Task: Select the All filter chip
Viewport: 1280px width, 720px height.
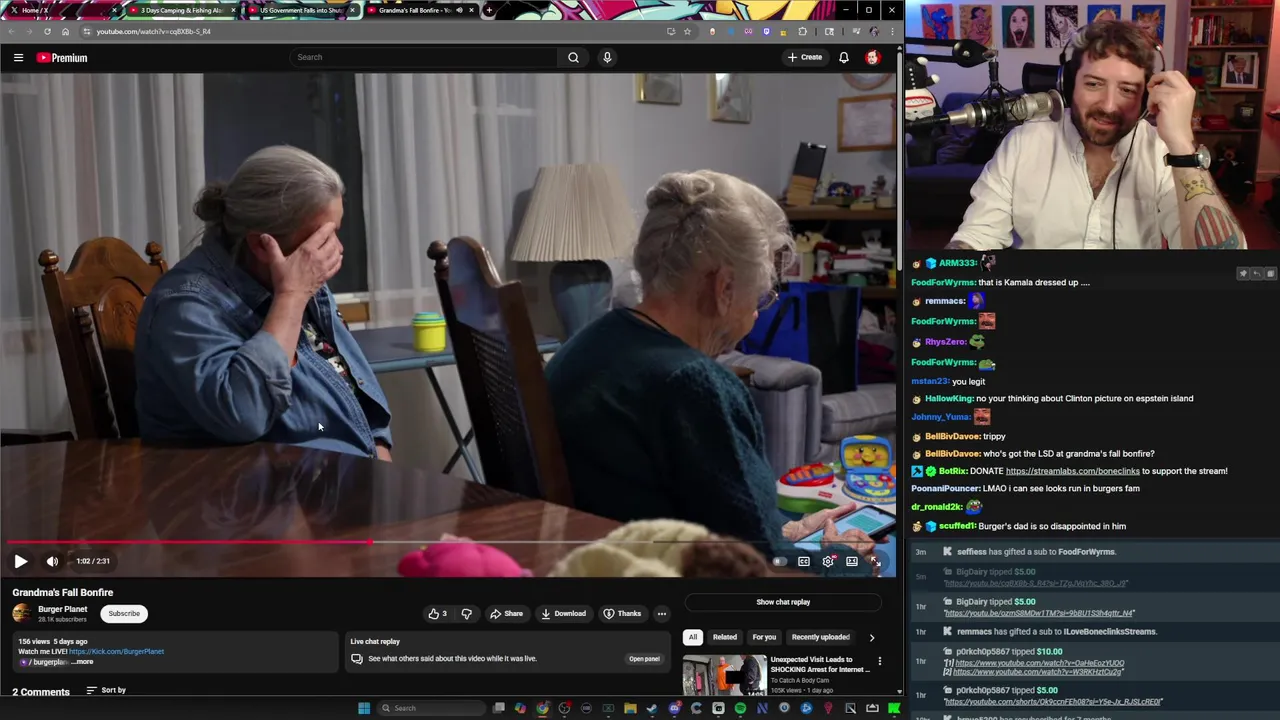Action: pos(692,637)
